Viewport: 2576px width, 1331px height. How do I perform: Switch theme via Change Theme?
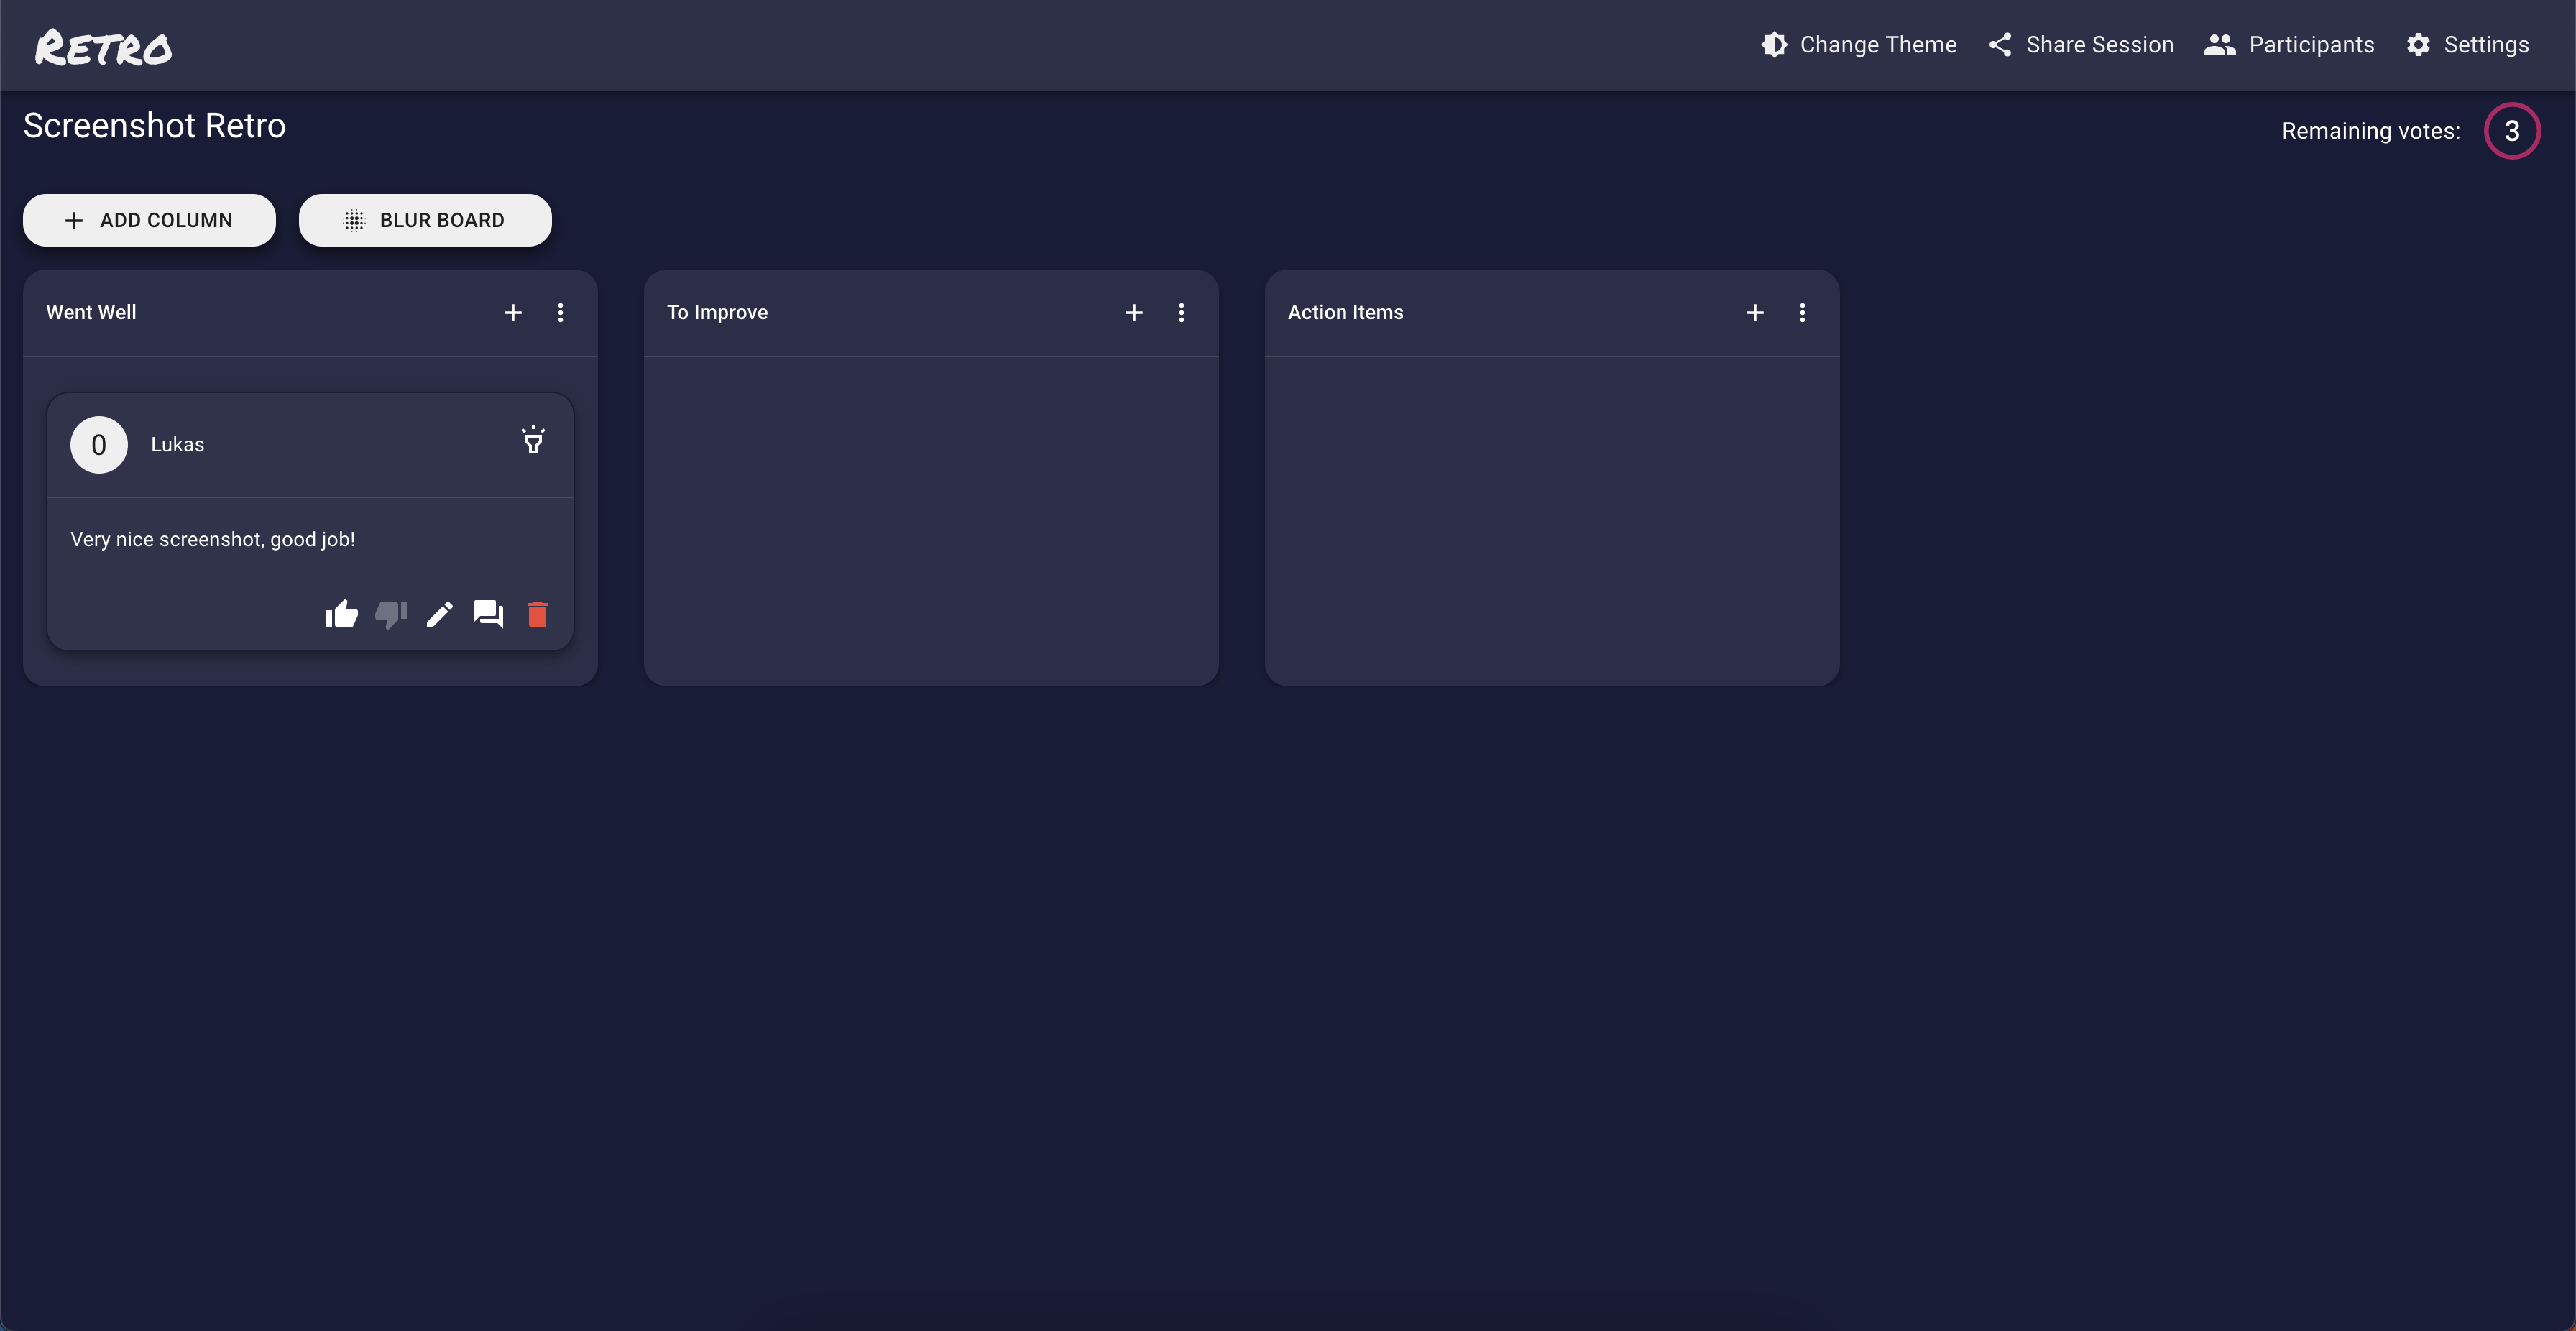click(x=1859, y=45)
